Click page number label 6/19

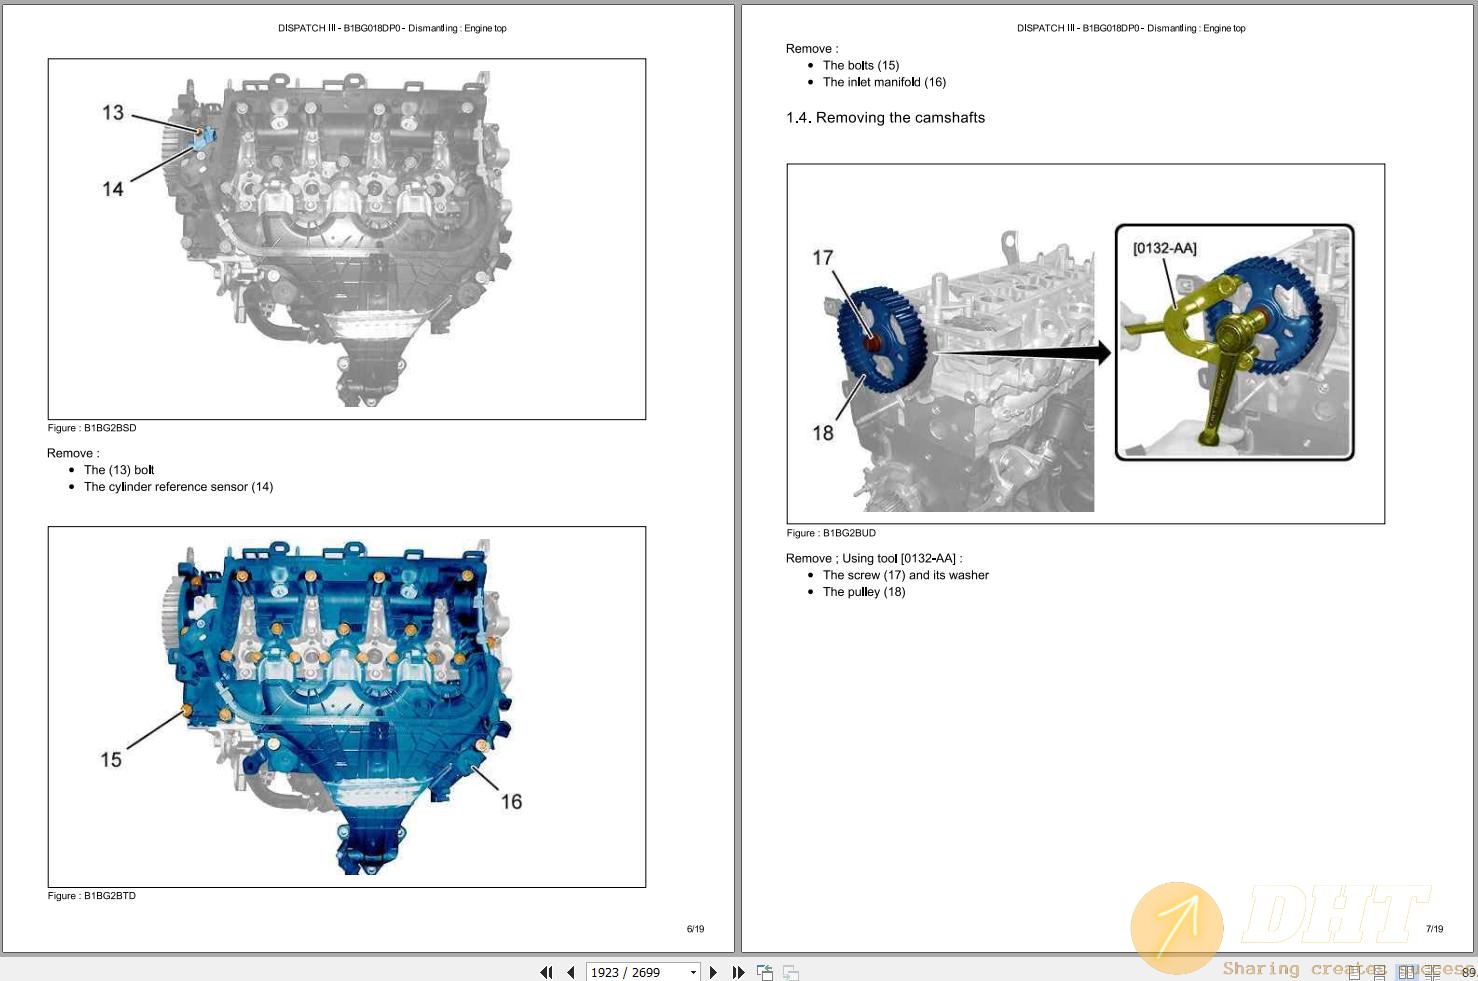tap(695, 929)
